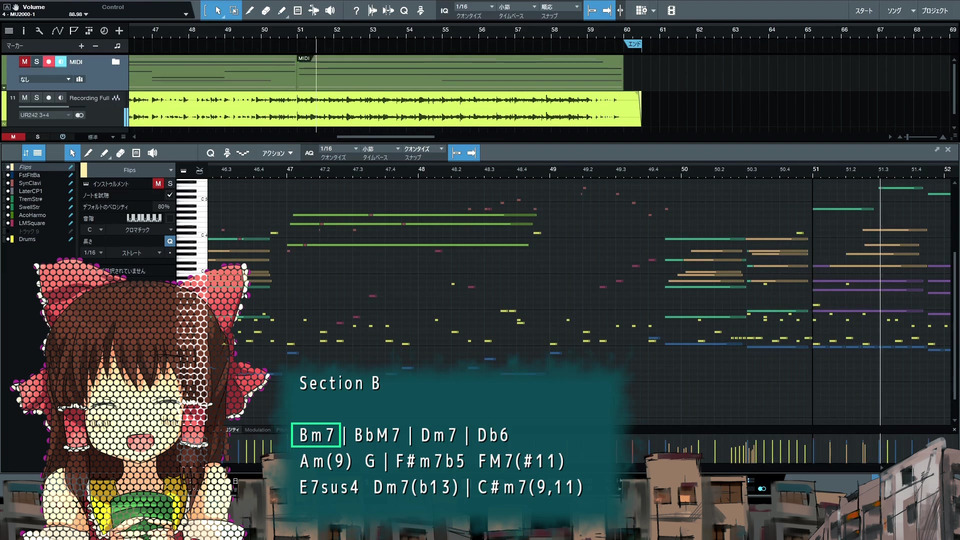Open the main toolbar timebase dropdown
960x540 pixels.
517,7
